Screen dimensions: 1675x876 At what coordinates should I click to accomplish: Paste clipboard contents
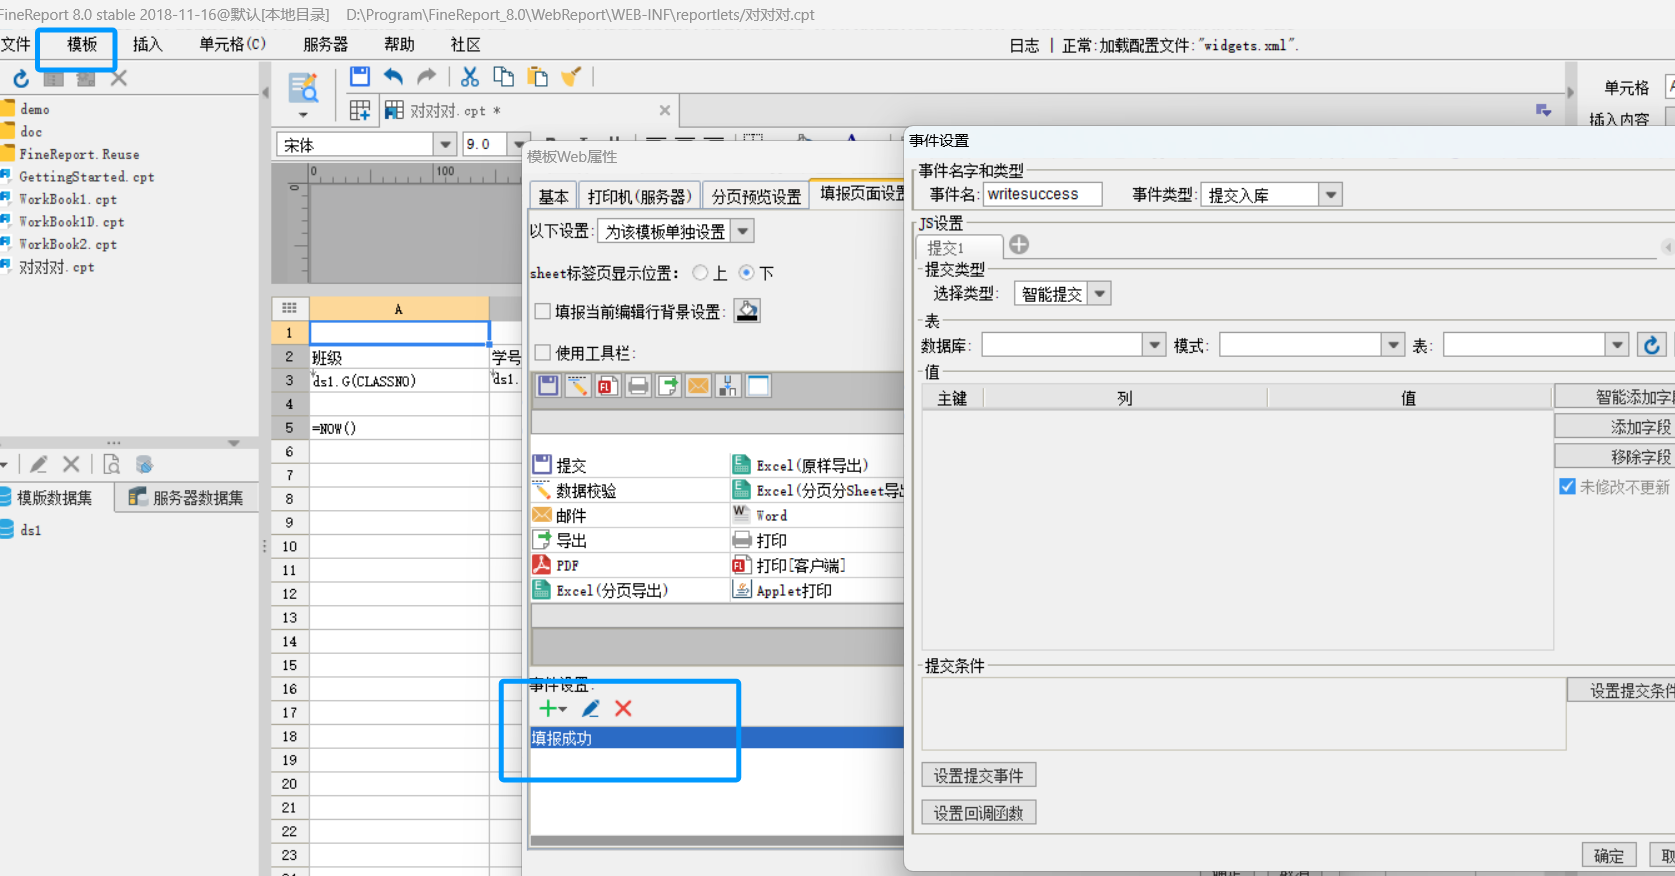point(538,76)
